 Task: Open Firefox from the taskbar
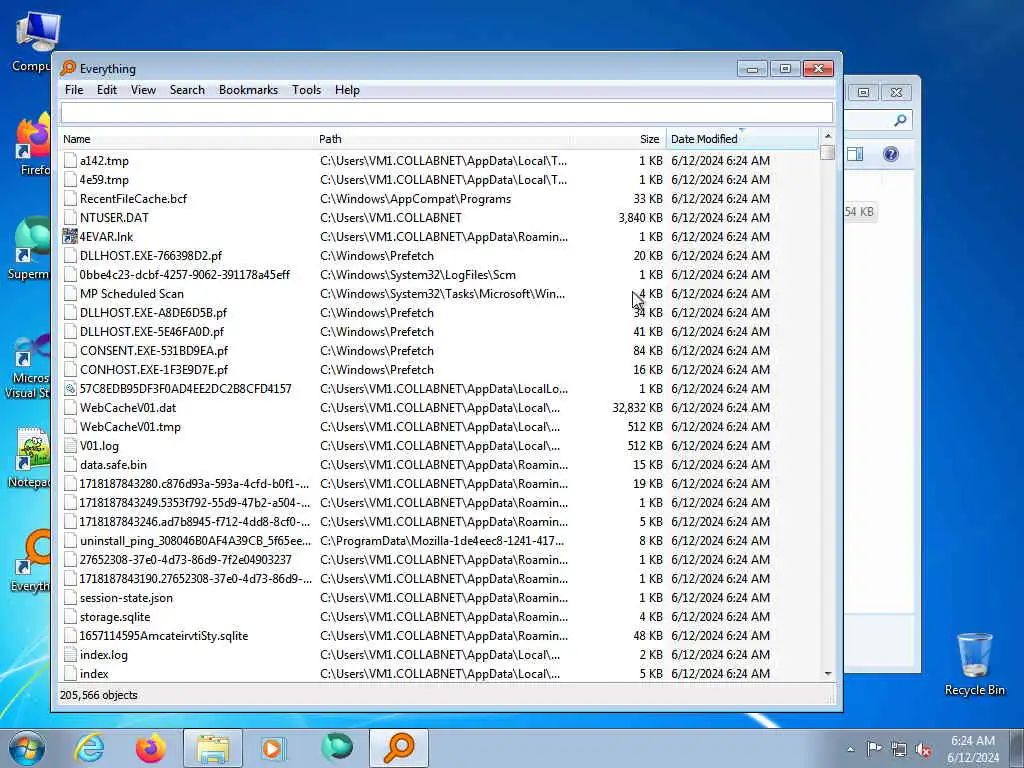click(x=151, y=748)
